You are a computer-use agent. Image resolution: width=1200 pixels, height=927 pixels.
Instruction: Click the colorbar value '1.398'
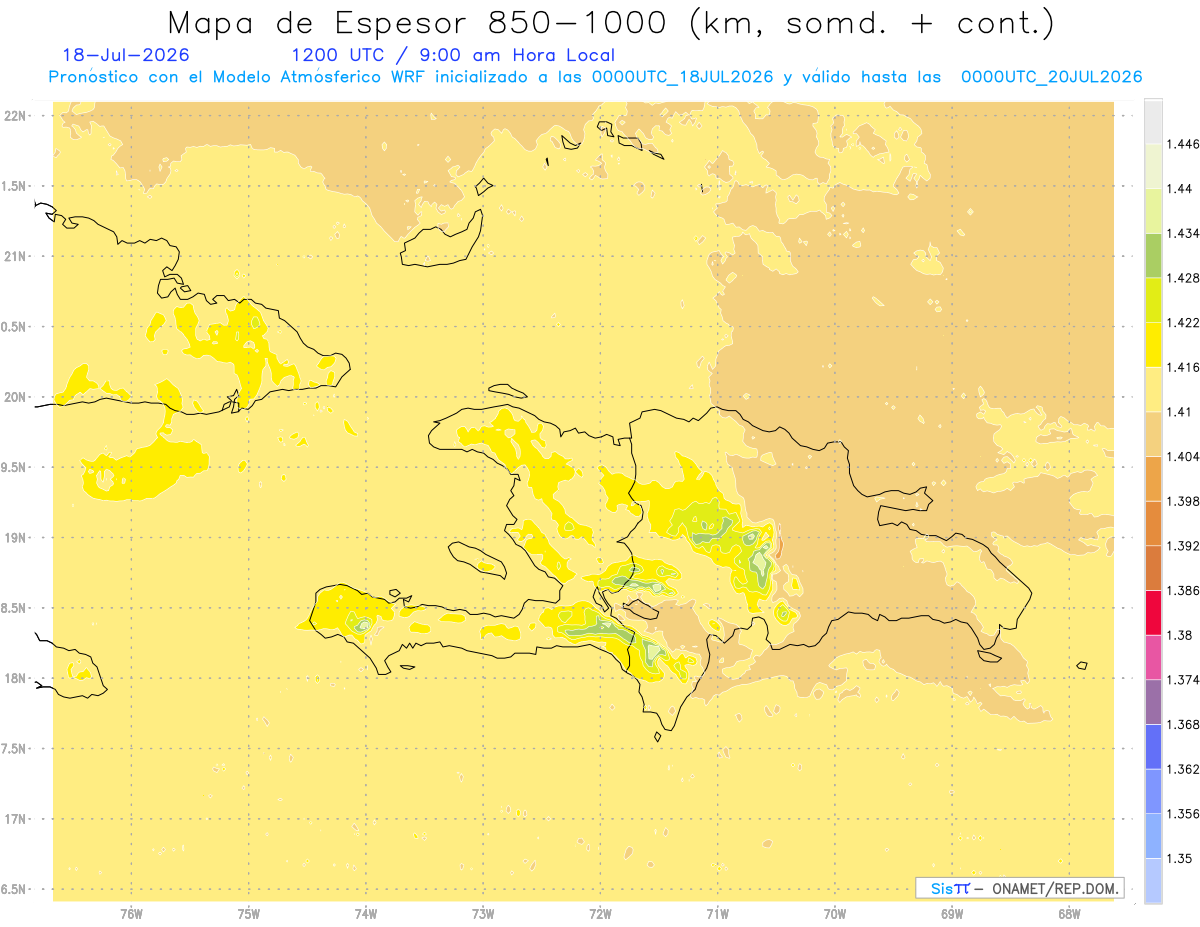coord(1182,501)
